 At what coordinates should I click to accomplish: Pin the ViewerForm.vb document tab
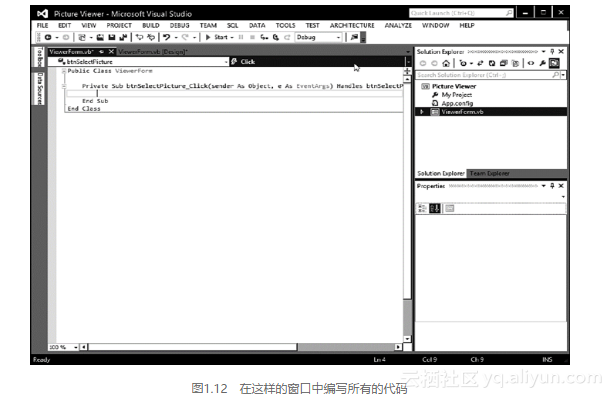tap(102, 52)
